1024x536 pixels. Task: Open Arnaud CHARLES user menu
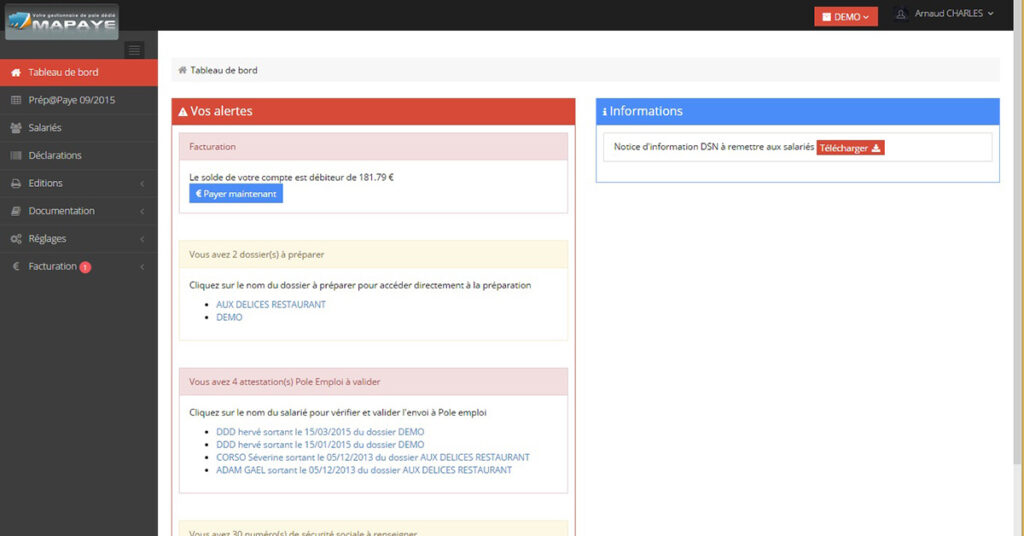954,14
